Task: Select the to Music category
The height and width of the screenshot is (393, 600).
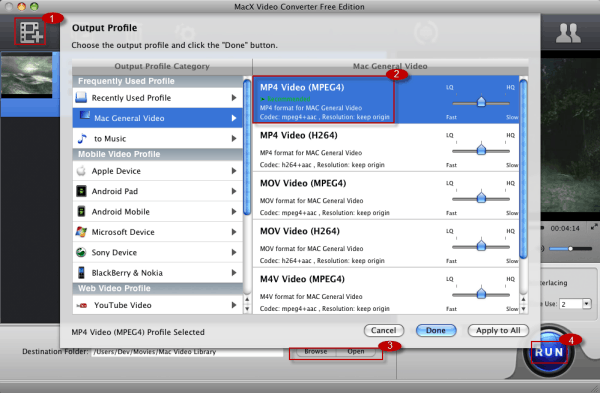Action: coord(157,139)
